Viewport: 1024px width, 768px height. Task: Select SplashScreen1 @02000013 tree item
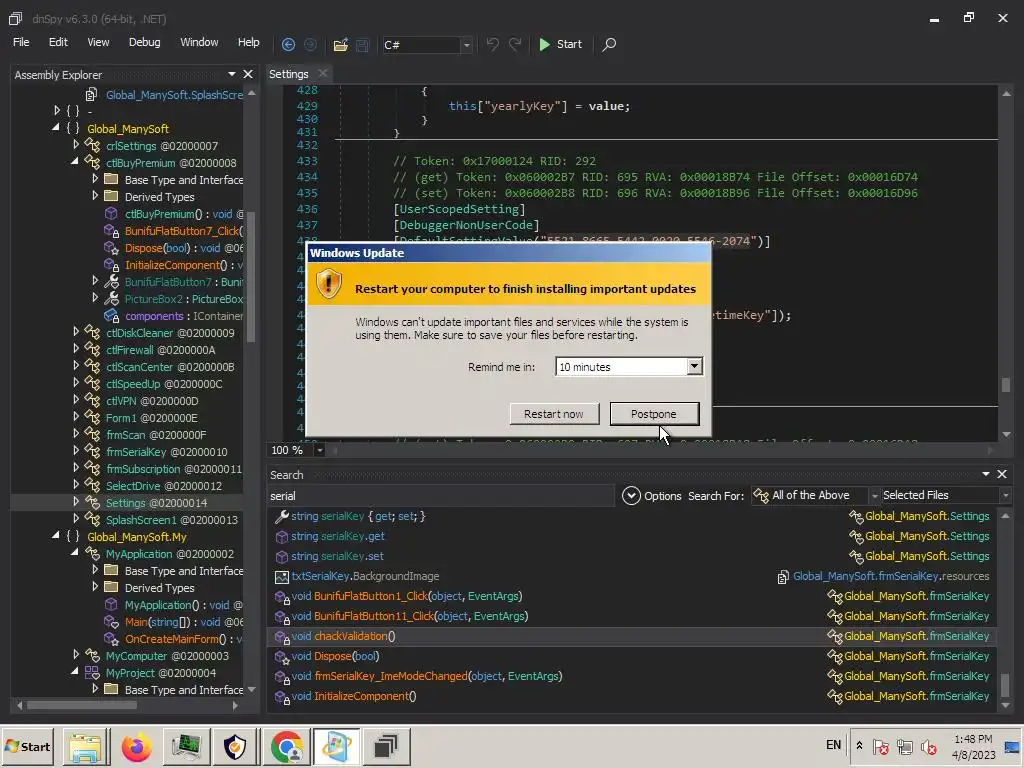click(x=172, y=520)
